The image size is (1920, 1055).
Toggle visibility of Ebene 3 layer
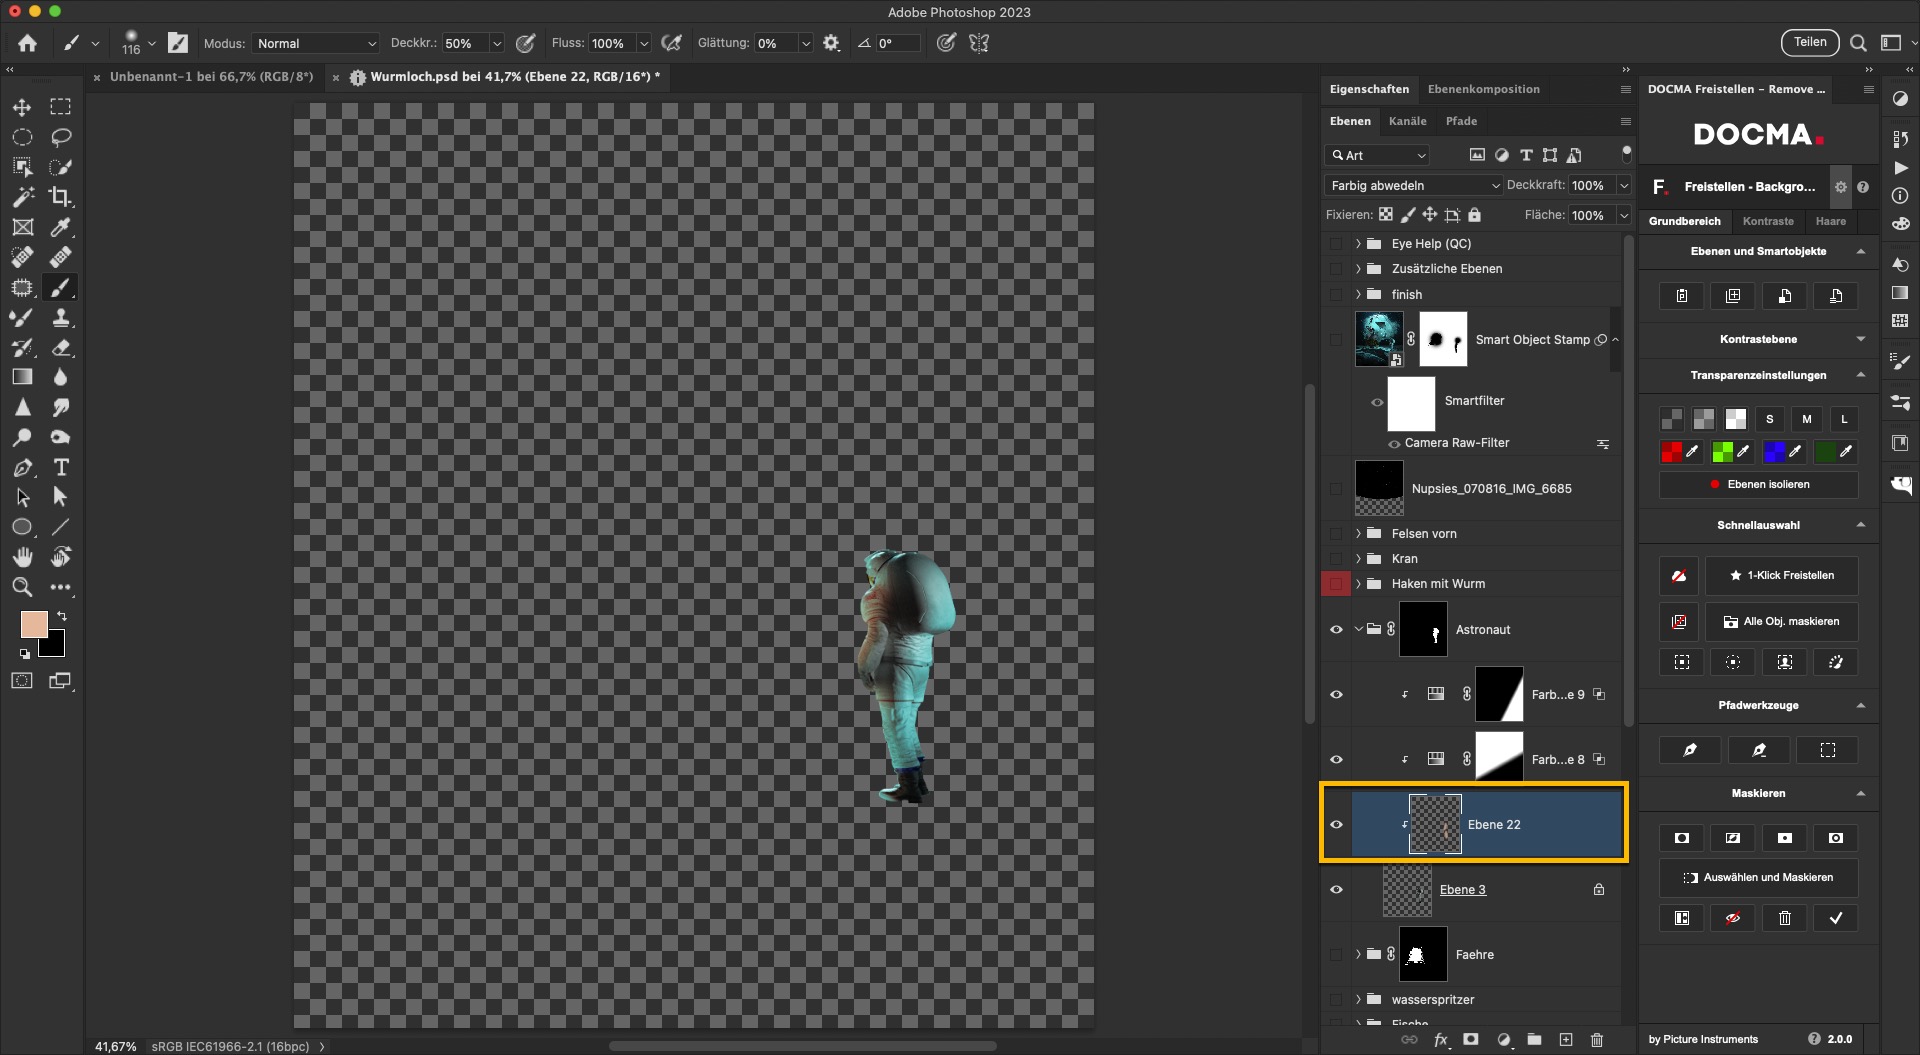coord(1336,890)
